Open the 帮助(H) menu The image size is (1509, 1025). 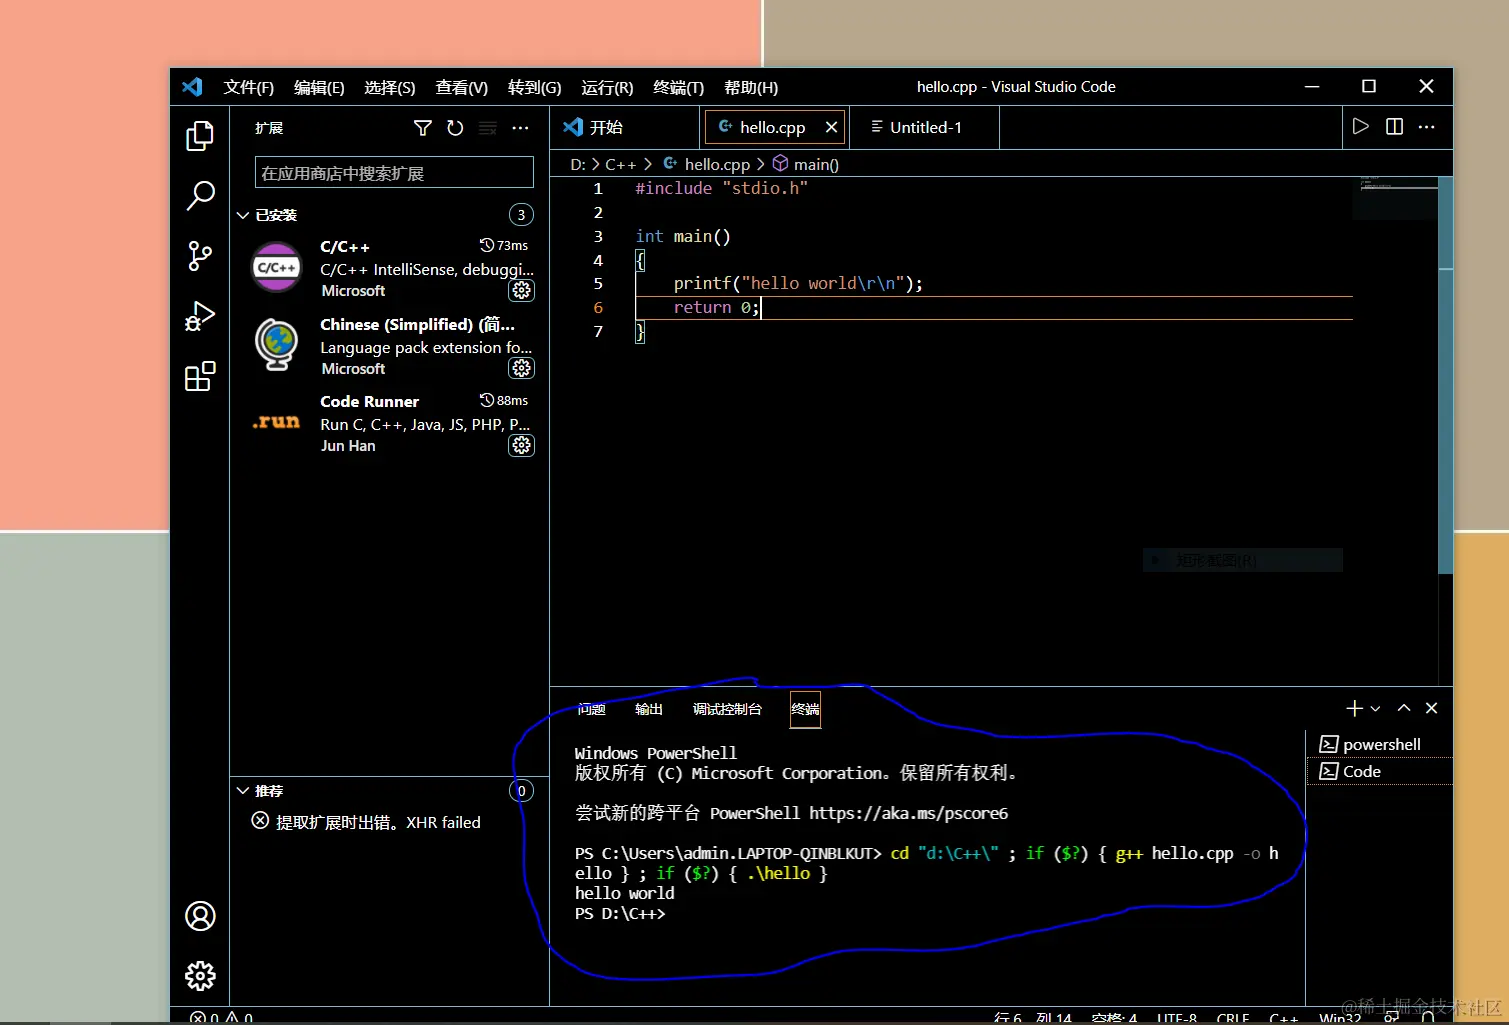coord(751,87)
